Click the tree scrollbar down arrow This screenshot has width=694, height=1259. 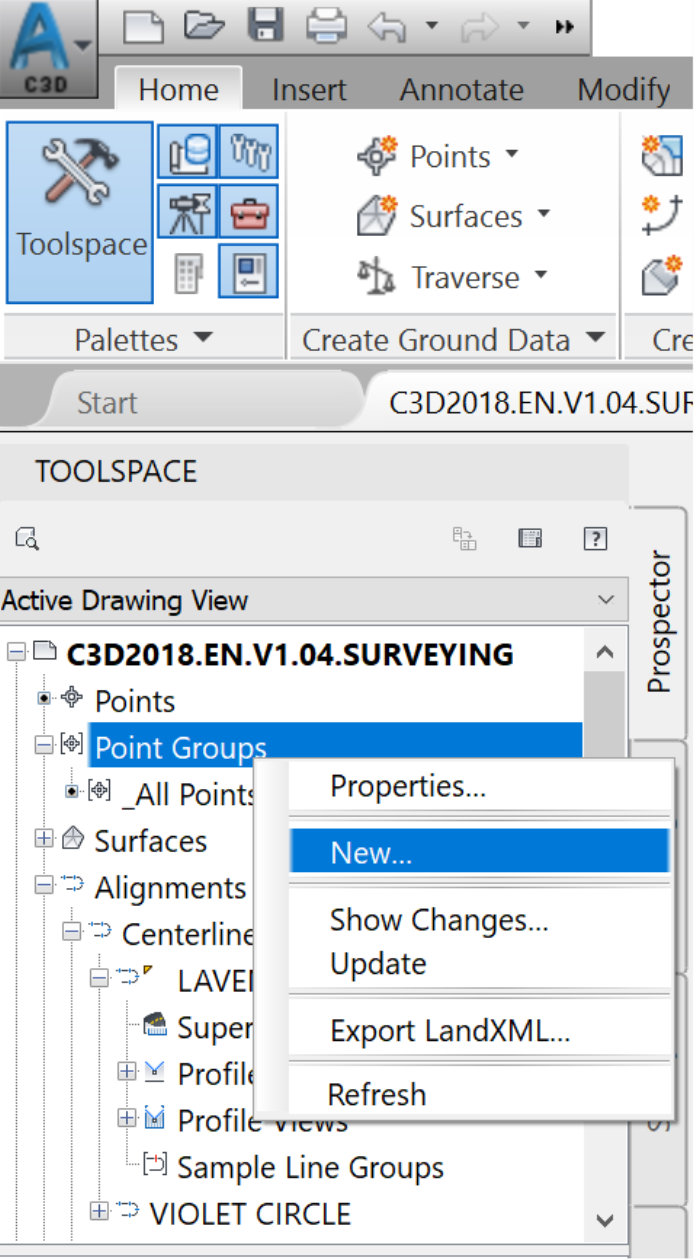coord(603,1219)
